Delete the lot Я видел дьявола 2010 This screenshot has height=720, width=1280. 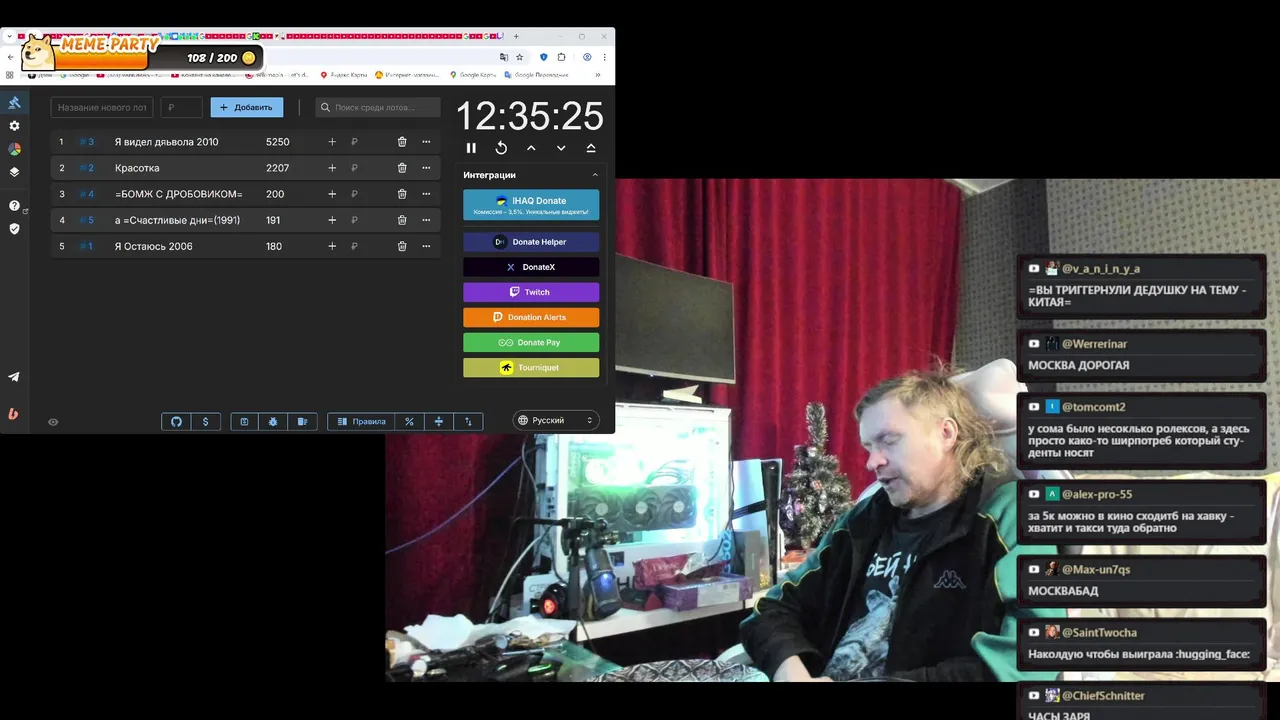tap(402, 142)
